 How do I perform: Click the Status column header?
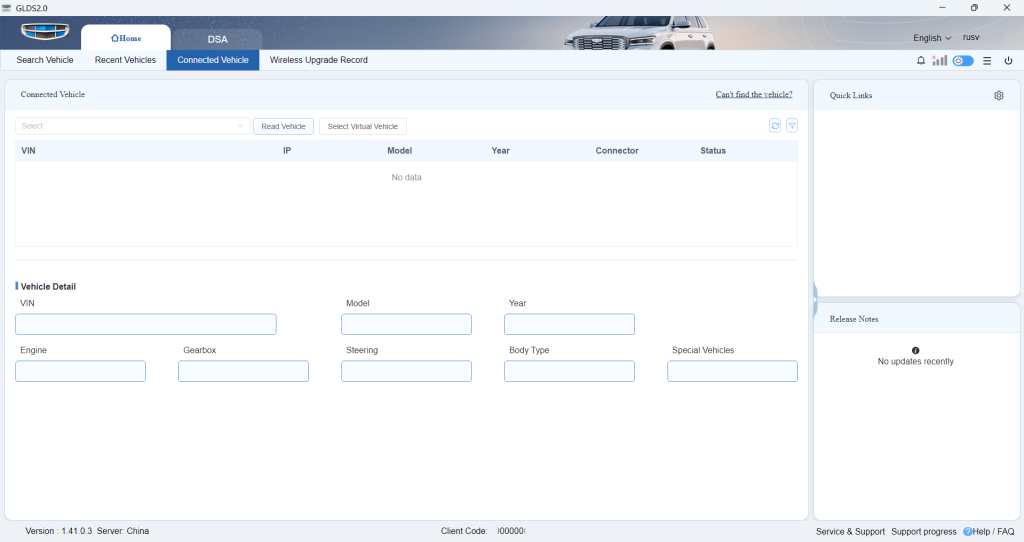pos(713,151)
